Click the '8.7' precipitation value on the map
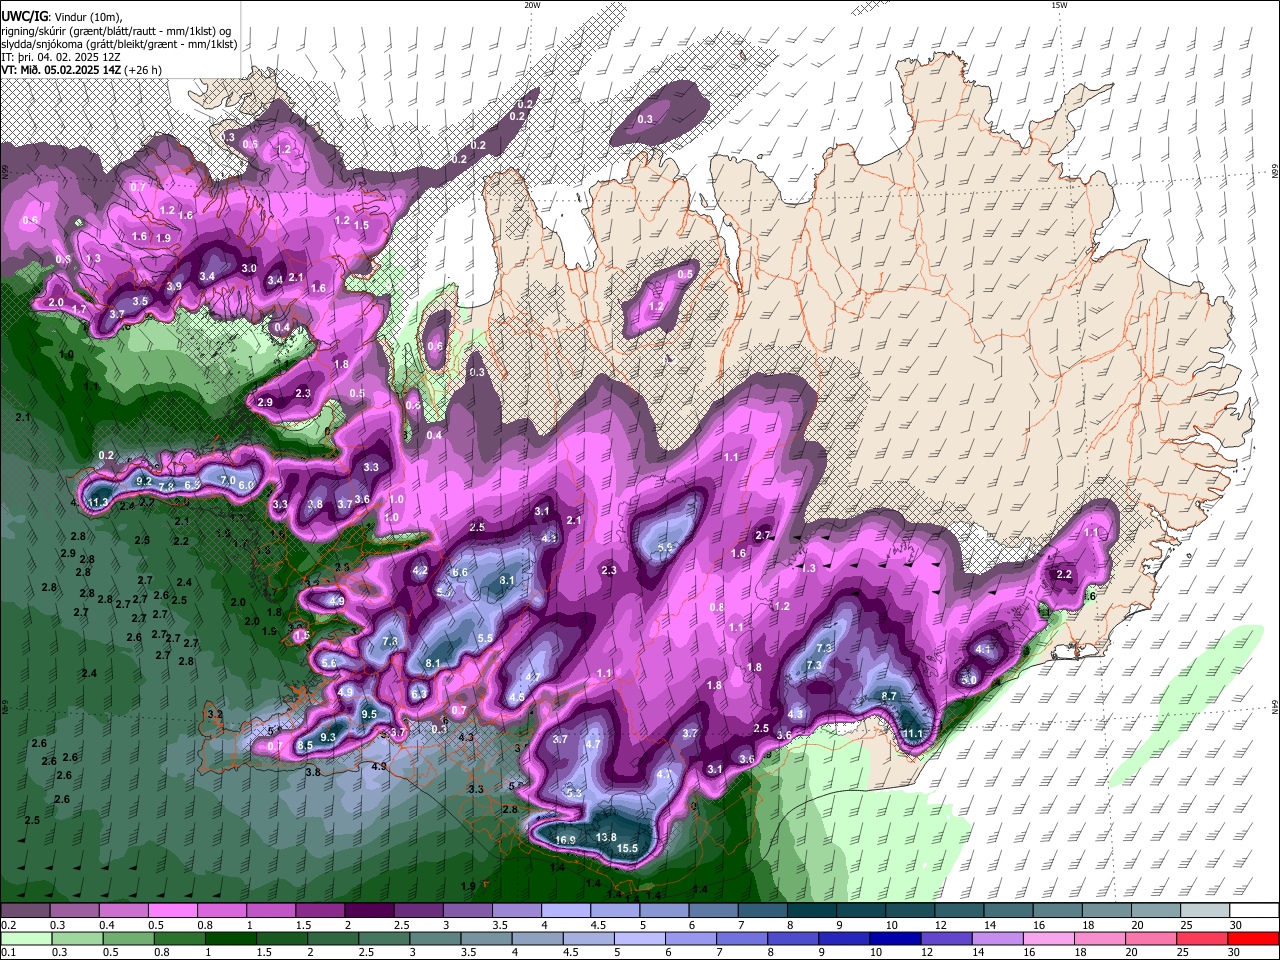This screenshot has height=960, width=1280. pos(889,696)
